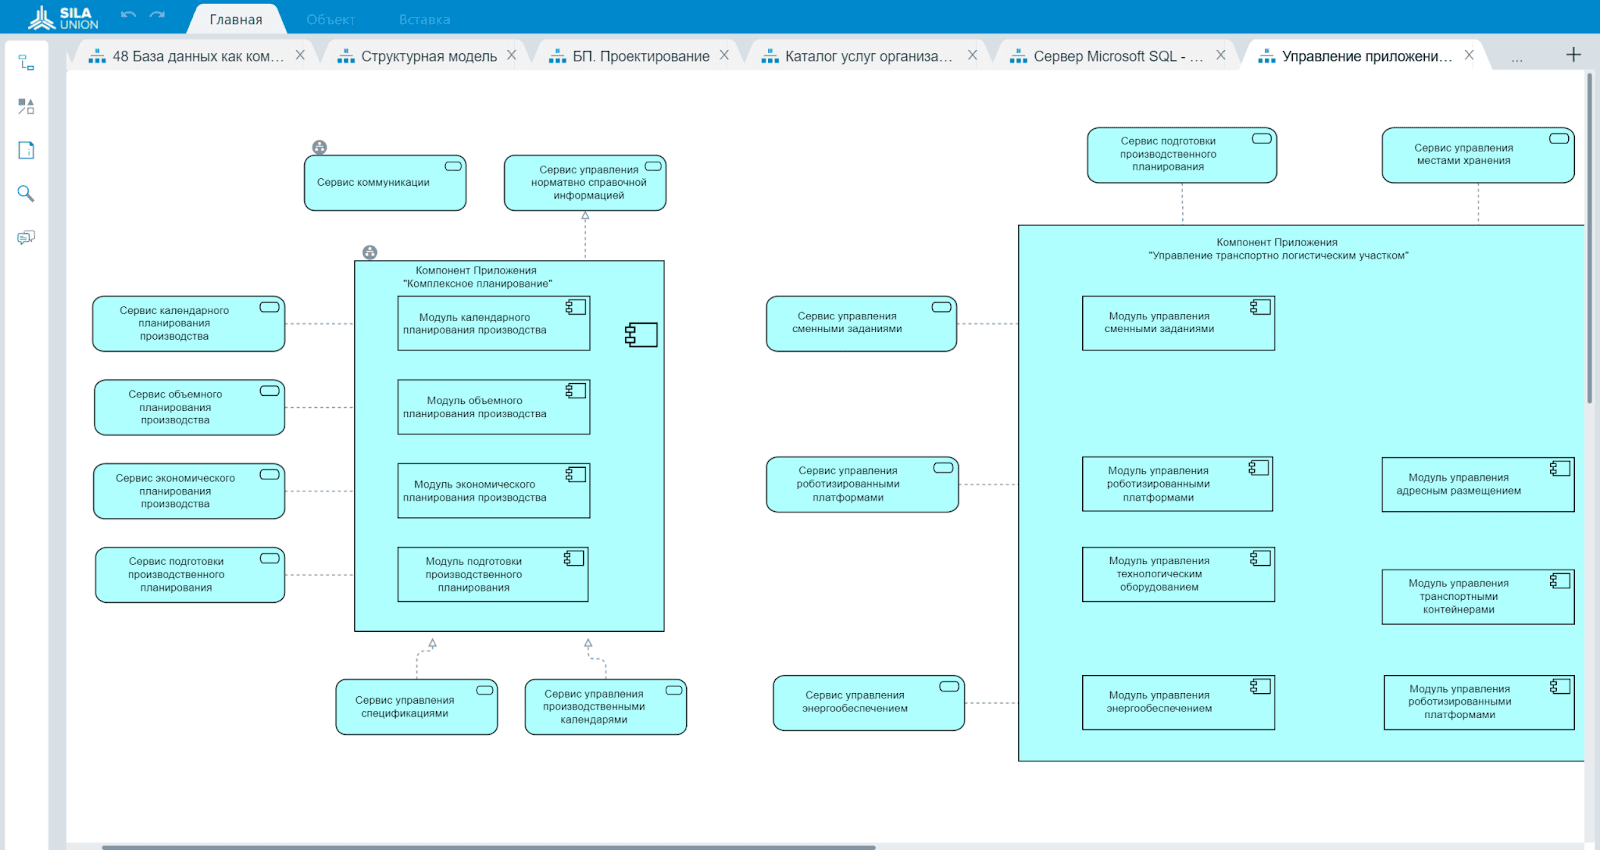The width and height of the screenshot is (1600, 850).
Task: Click decomposition icon above Сервис коммуникации
Action: 319,147
